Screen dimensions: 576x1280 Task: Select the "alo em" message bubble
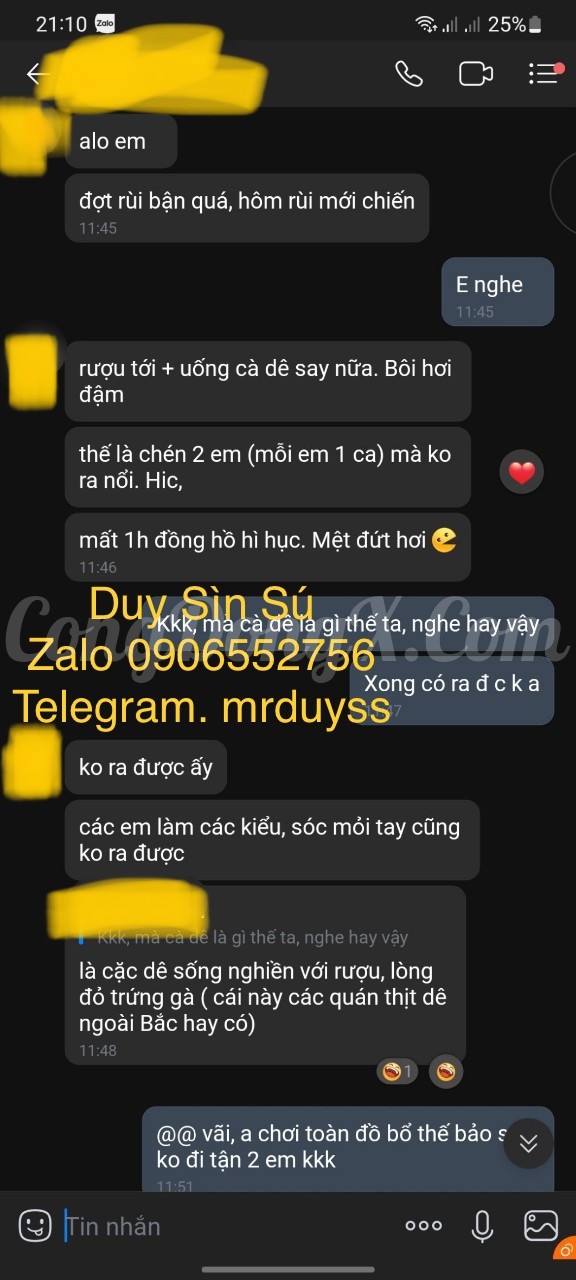[121, 141]
